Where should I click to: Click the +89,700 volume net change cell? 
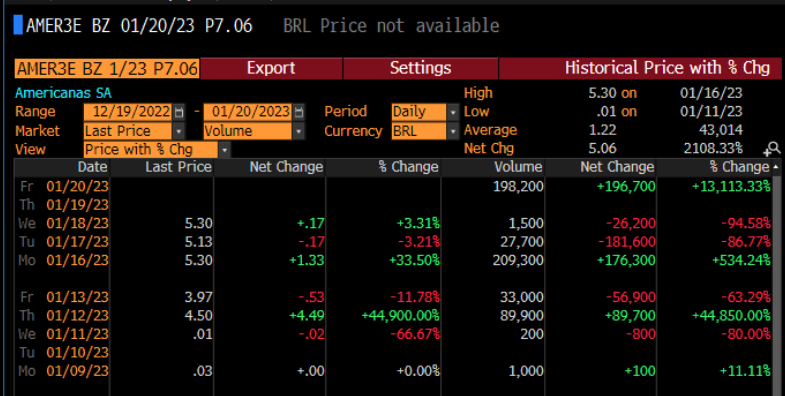(x=630, y=316)
